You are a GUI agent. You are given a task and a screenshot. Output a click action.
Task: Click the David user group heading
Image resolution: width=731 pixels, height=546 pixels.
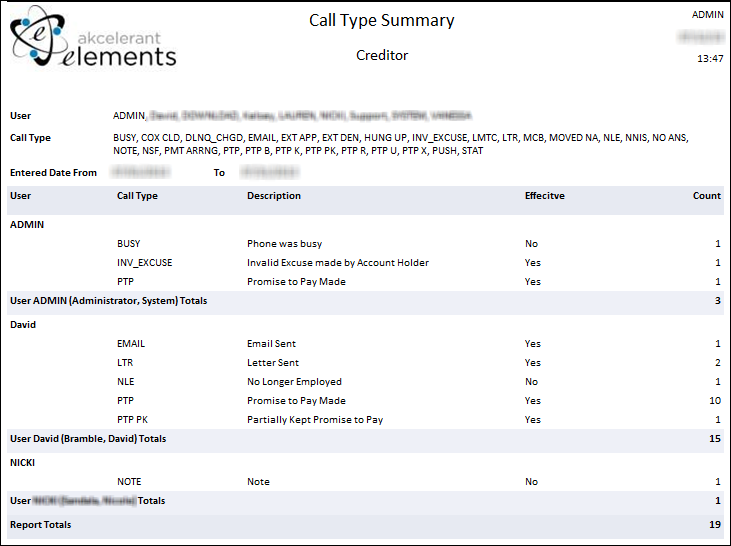click(x=23, y=325)
